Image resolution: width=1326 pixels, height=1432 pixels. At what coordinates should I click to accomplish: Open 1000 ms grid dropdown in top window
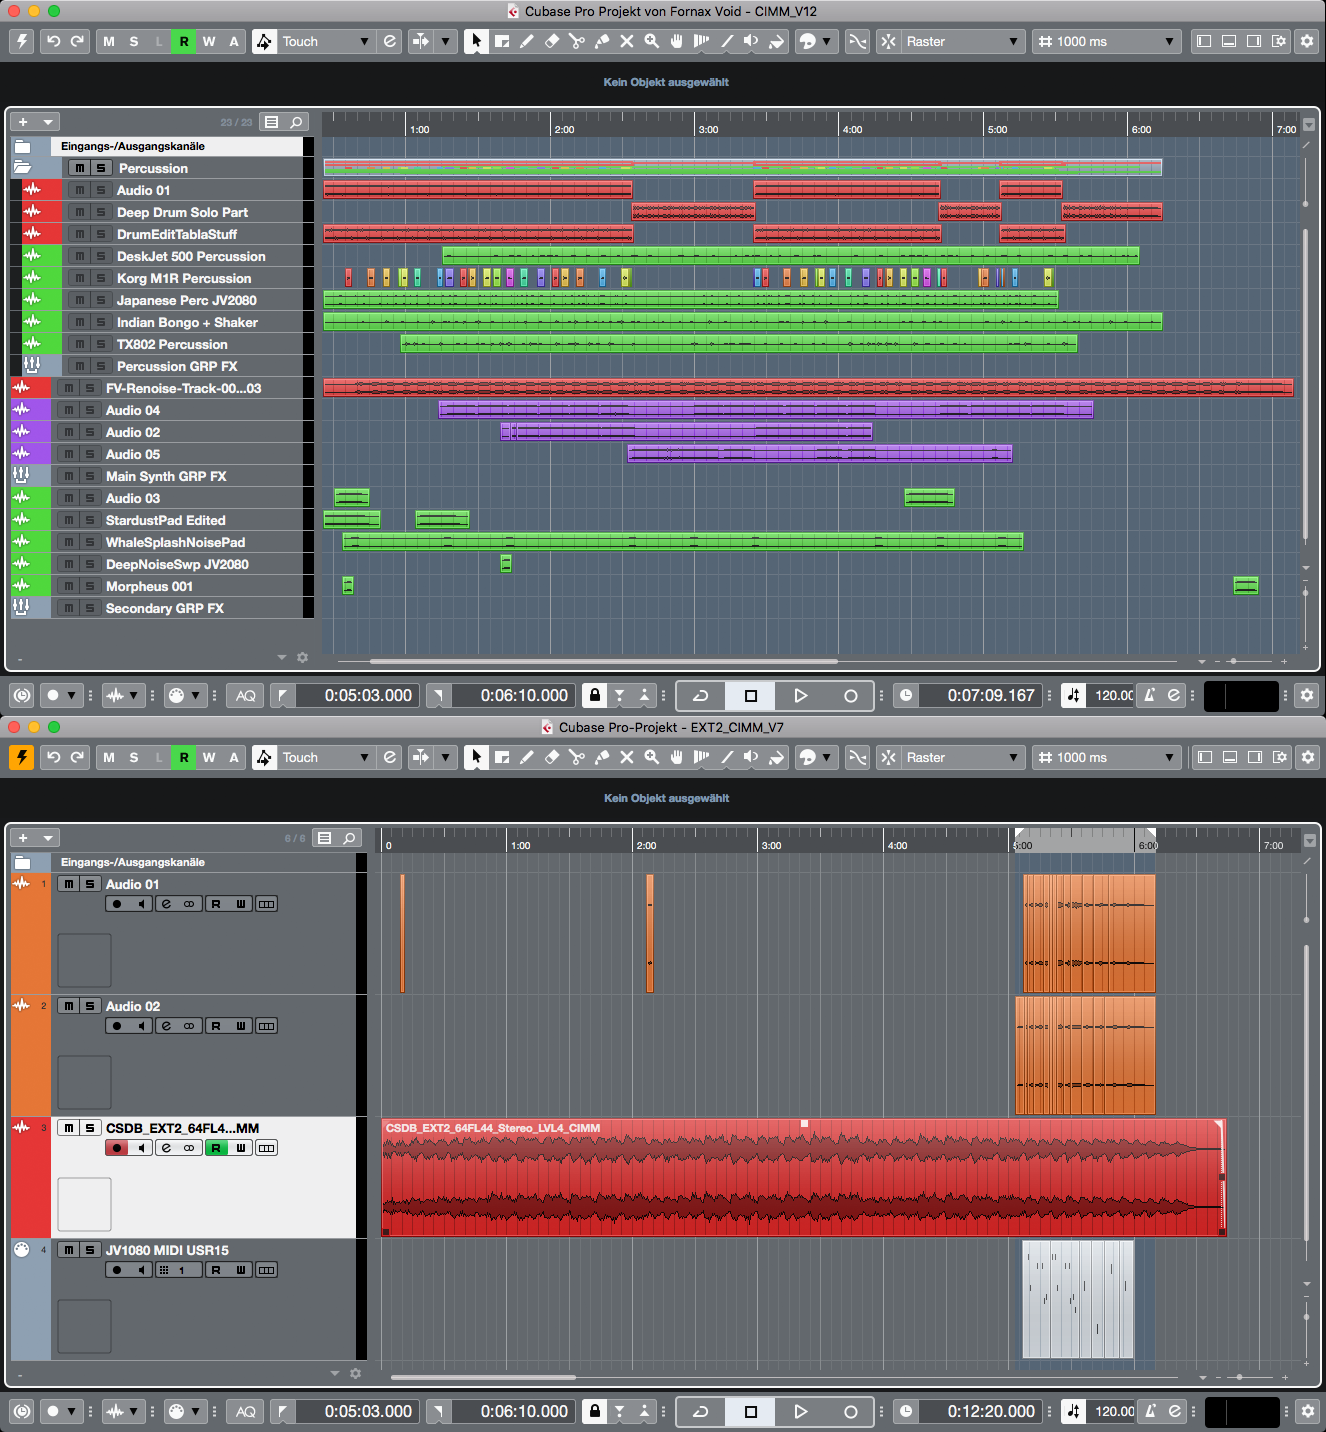pyautogui.click(x=1105, y=41)
